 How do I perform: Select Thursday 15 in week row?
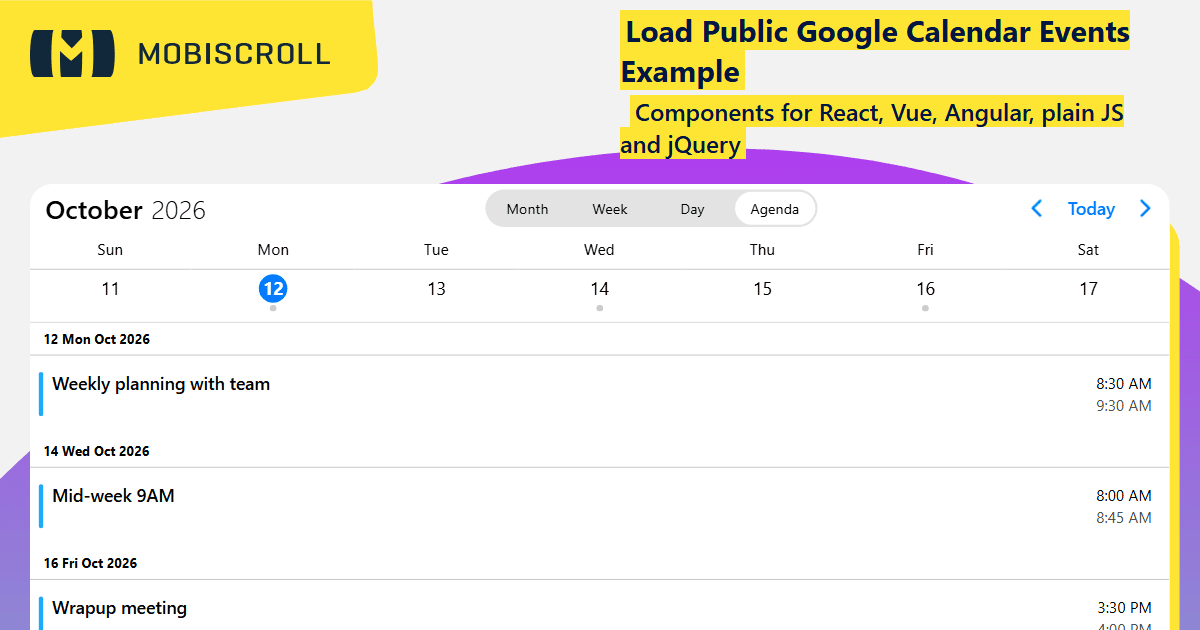tap(762, 289)
